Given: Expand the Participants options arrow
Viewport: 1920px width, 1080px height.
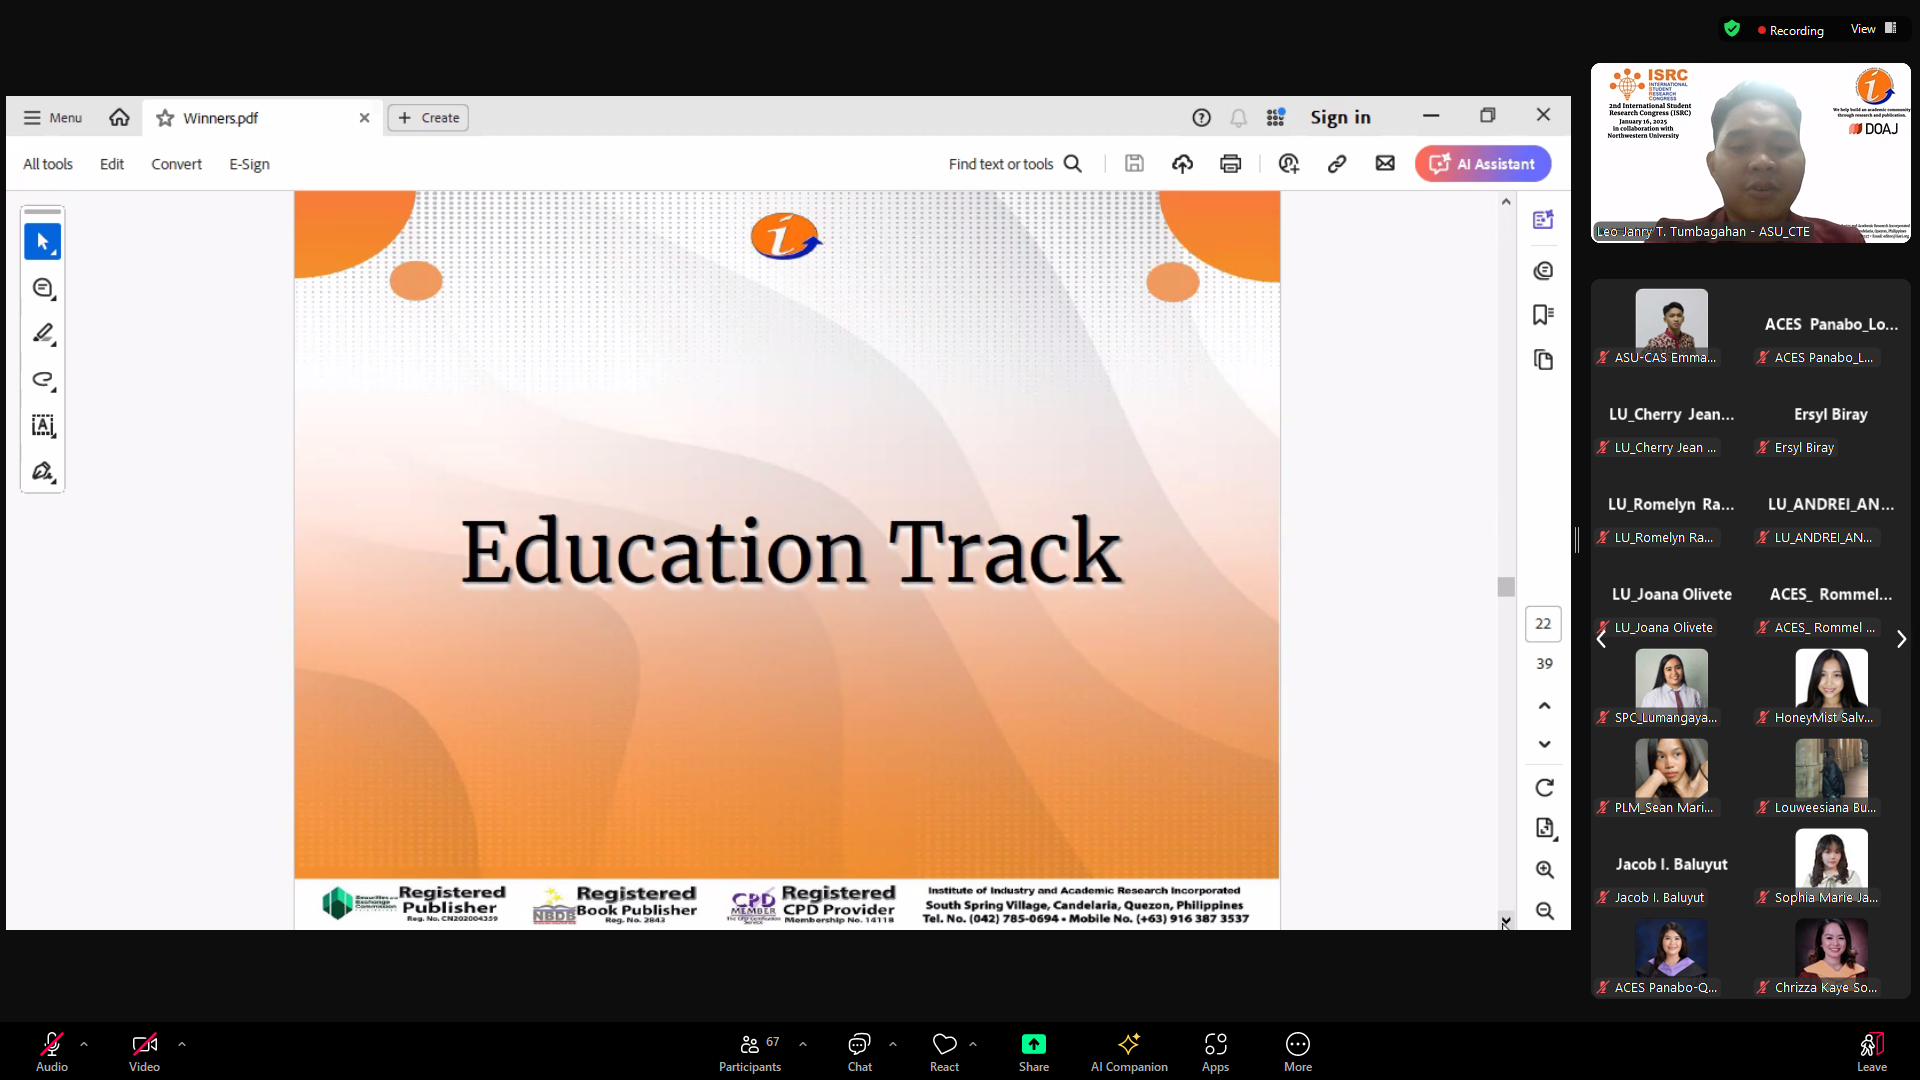Looking at the screenshot, I should [803, 1044].
